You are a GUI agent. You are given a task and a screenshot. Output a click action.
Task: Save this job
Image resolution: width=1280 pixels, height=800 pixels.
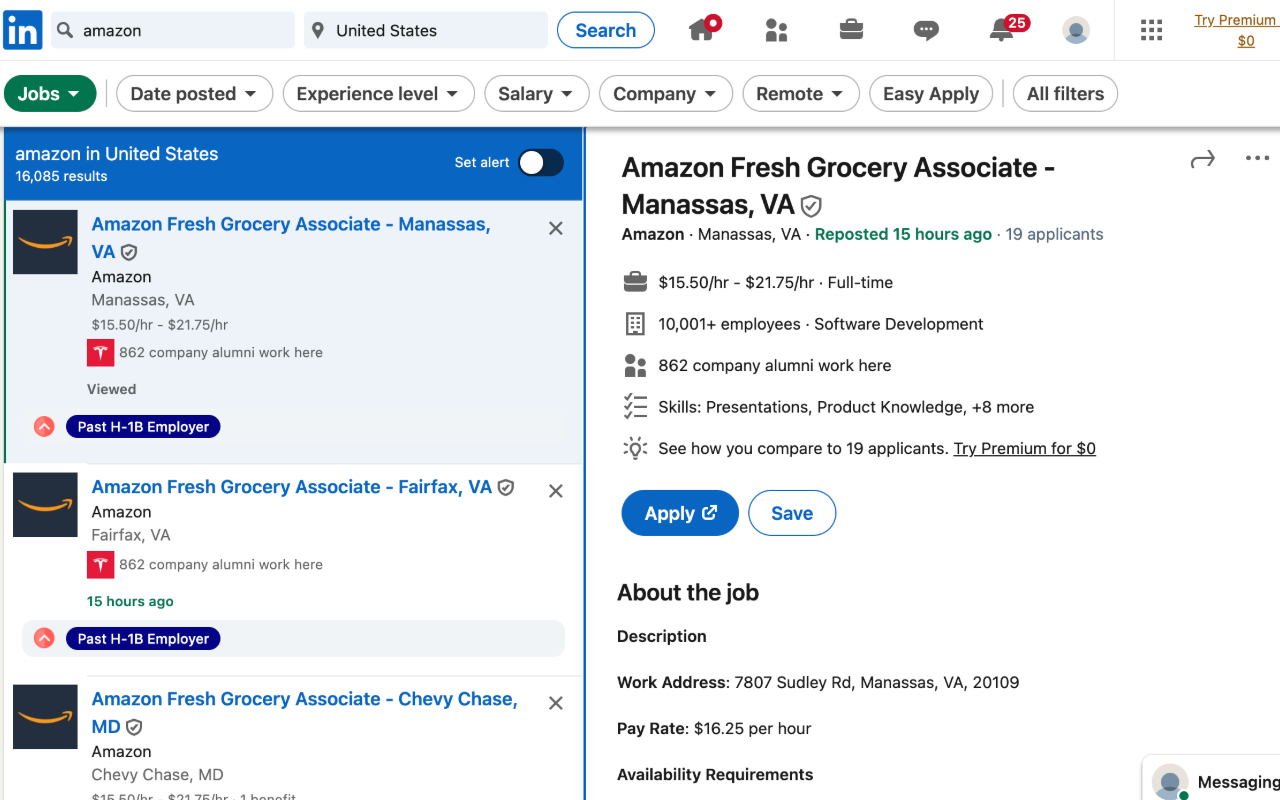click(x=792, y=513)
